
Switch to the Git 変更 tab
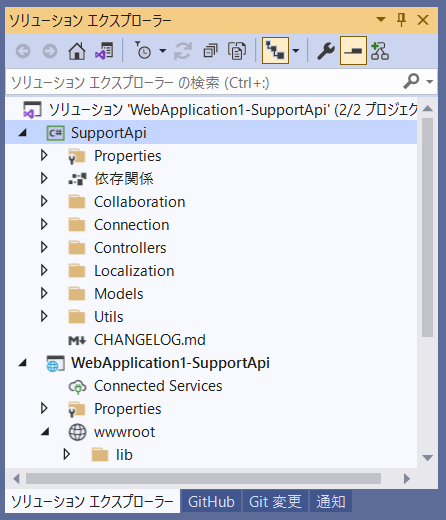pos(275,502)
